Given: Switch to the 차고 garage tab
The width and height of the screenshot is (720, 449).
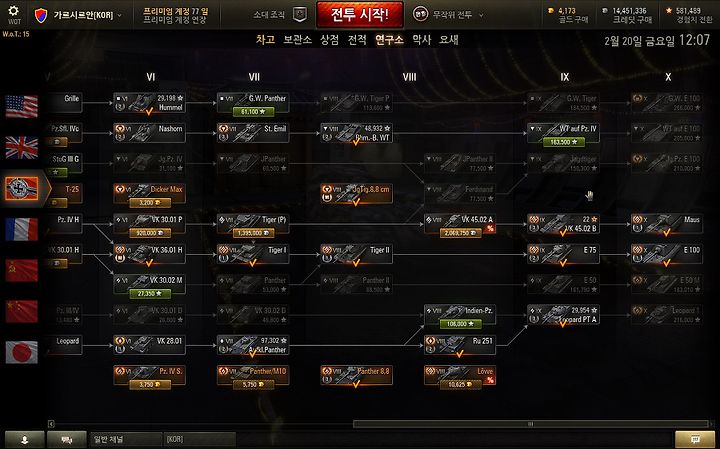Looking at the screenshot, I should coord(265,40).
